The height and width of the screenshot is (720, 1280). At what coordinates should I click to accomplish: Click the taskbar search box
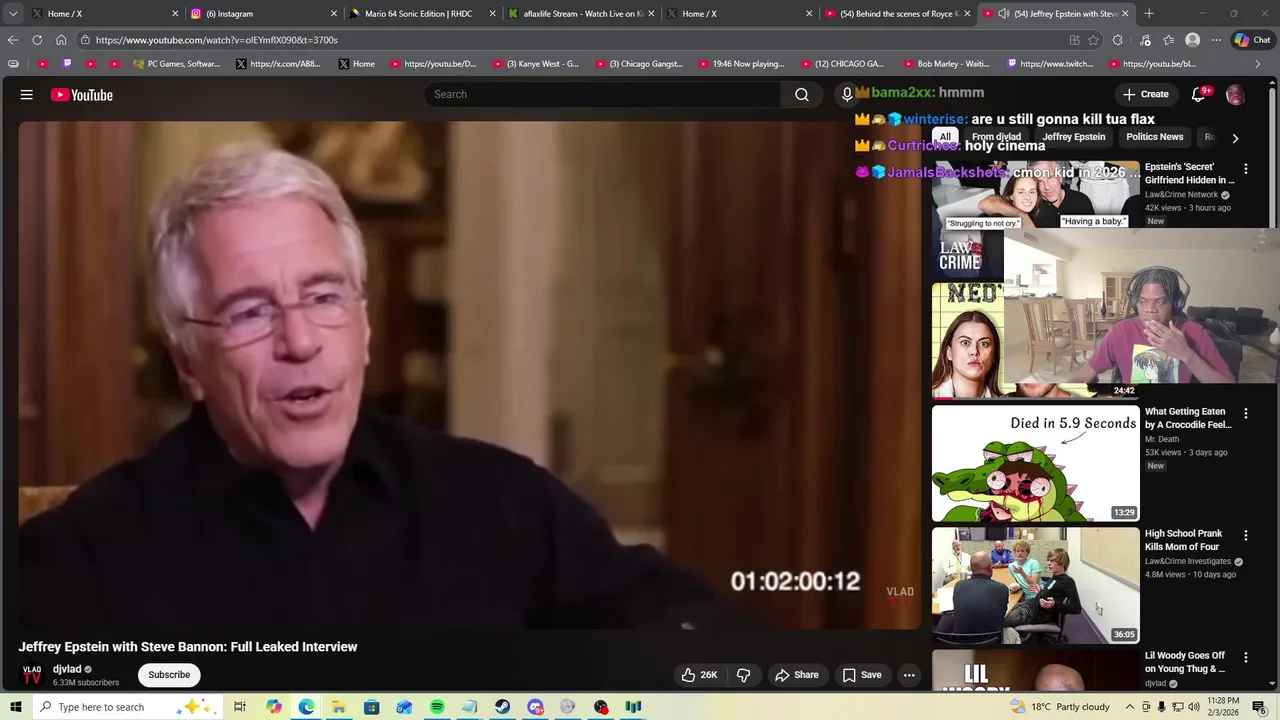click(x=128, y=707)
